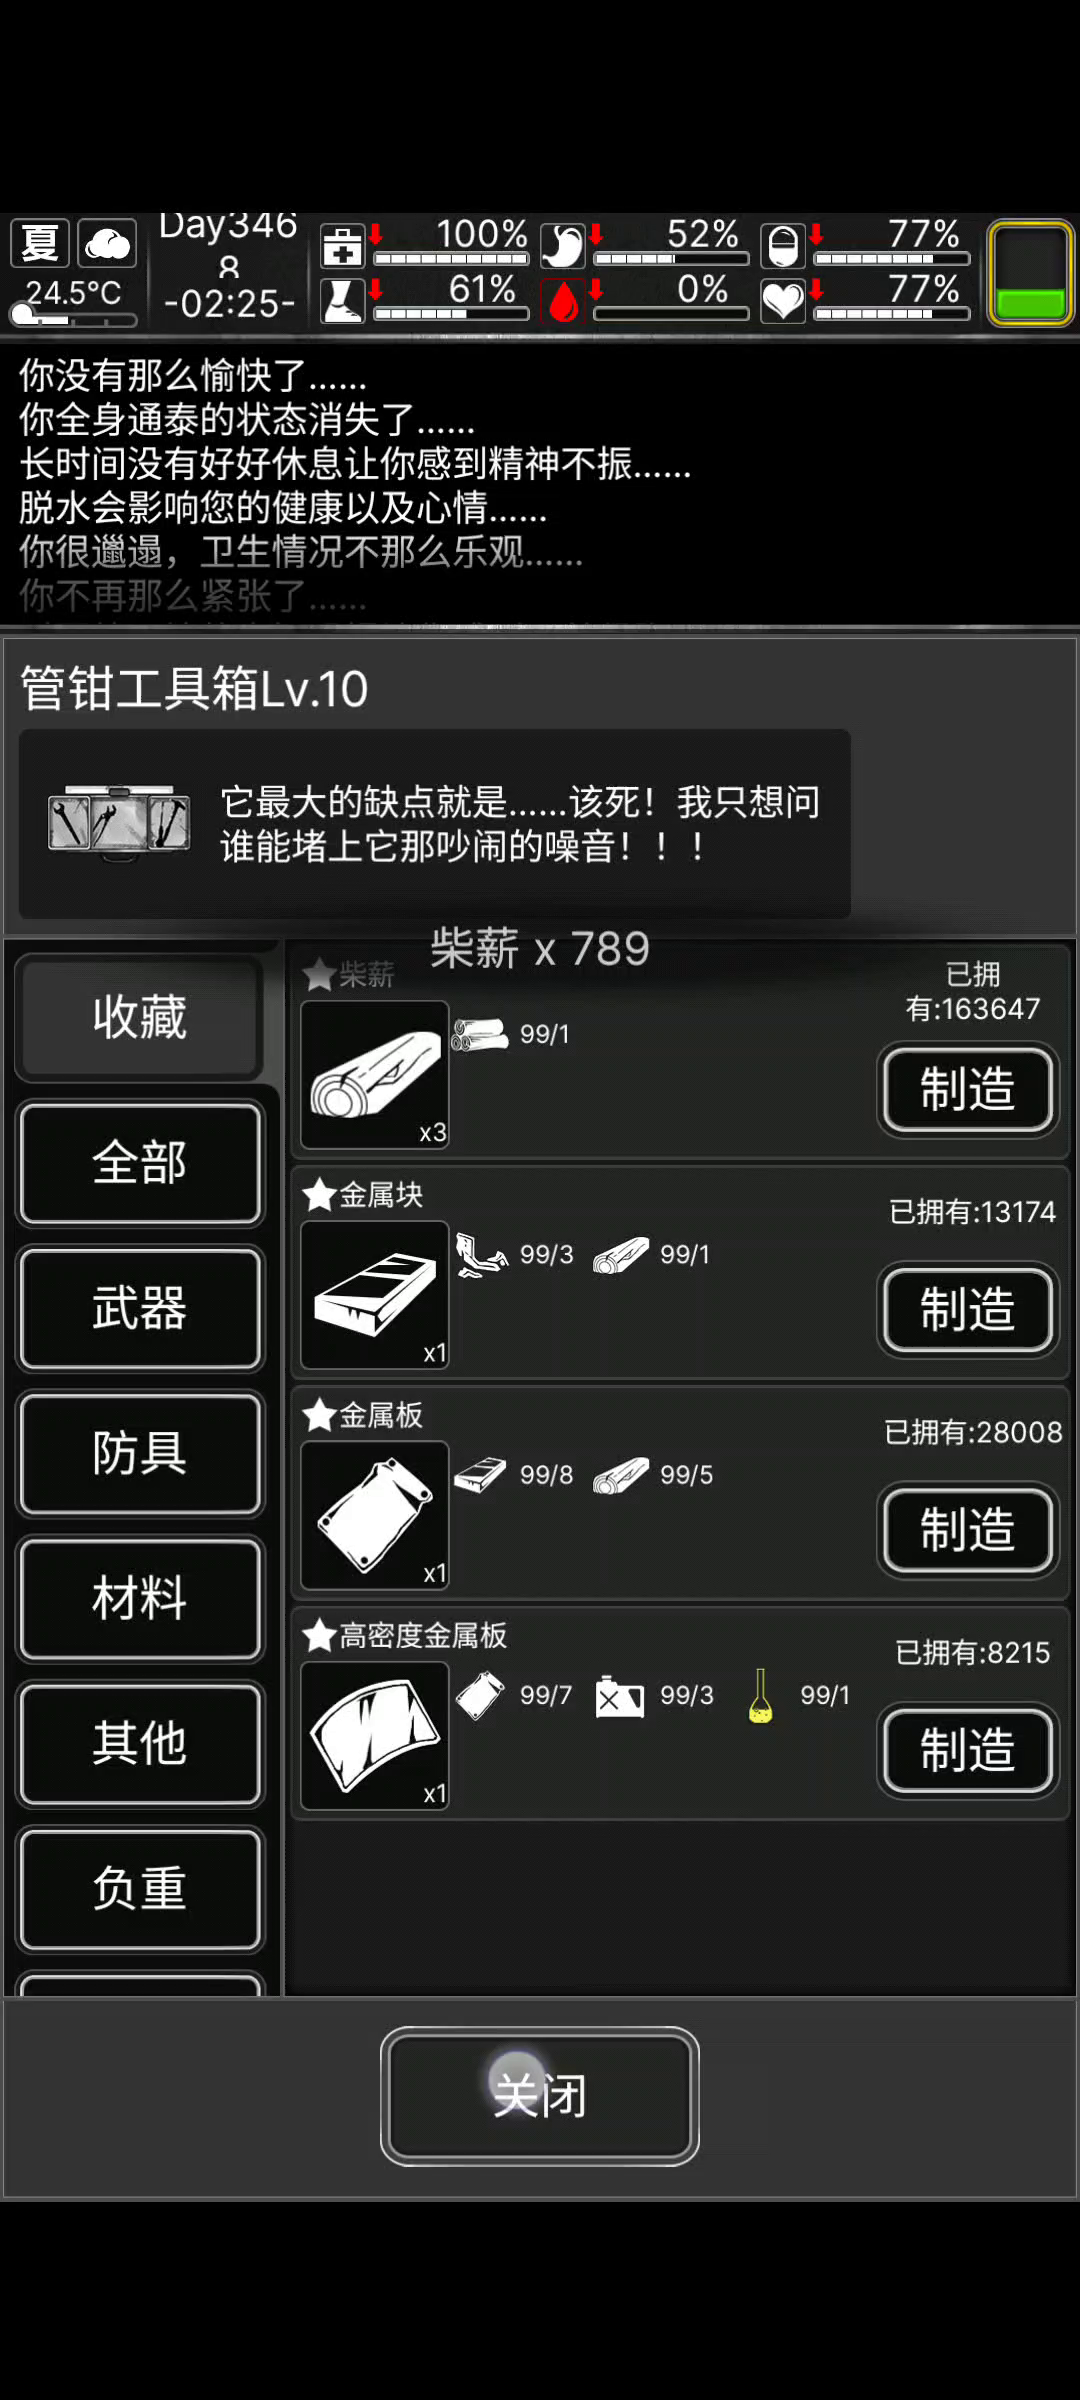Image resolution: width=1080 pixels, height=2400 pixels.
Task: Tap the green battery energy indicator
Action: [x=1031, y=273]
